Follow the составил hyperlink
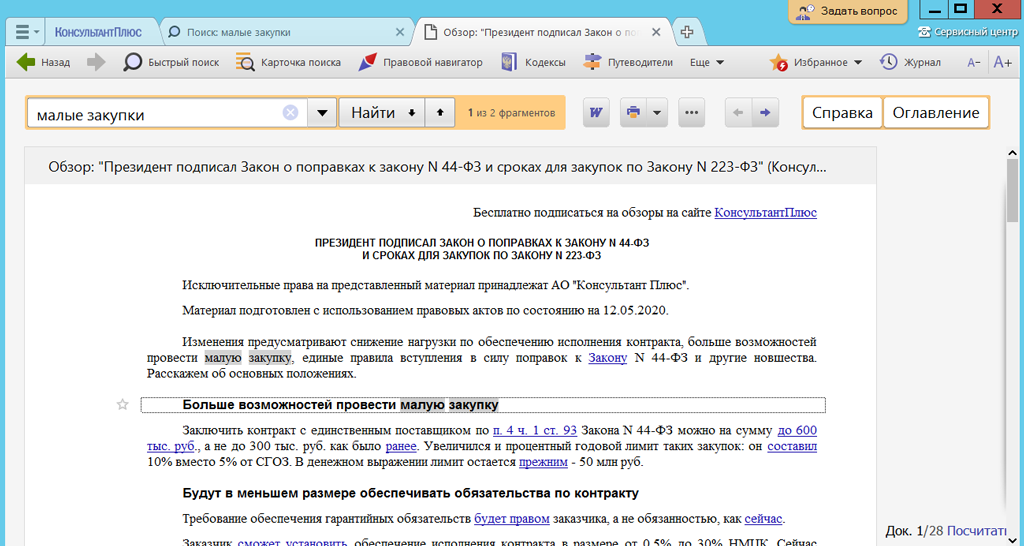 [792, 447]
